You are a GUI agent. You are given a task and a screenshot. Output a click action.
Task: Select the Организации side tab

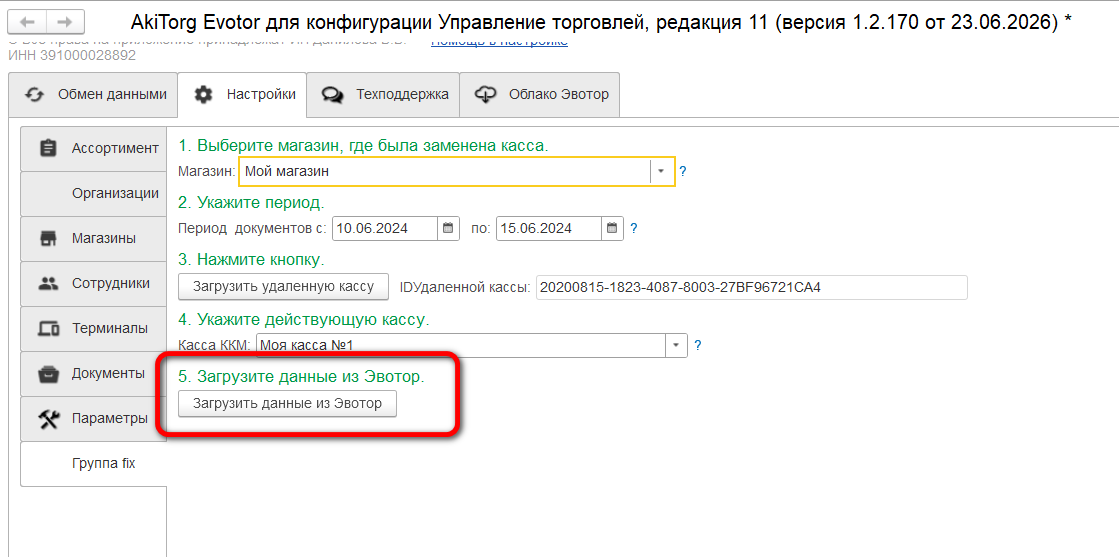[93, 194]
